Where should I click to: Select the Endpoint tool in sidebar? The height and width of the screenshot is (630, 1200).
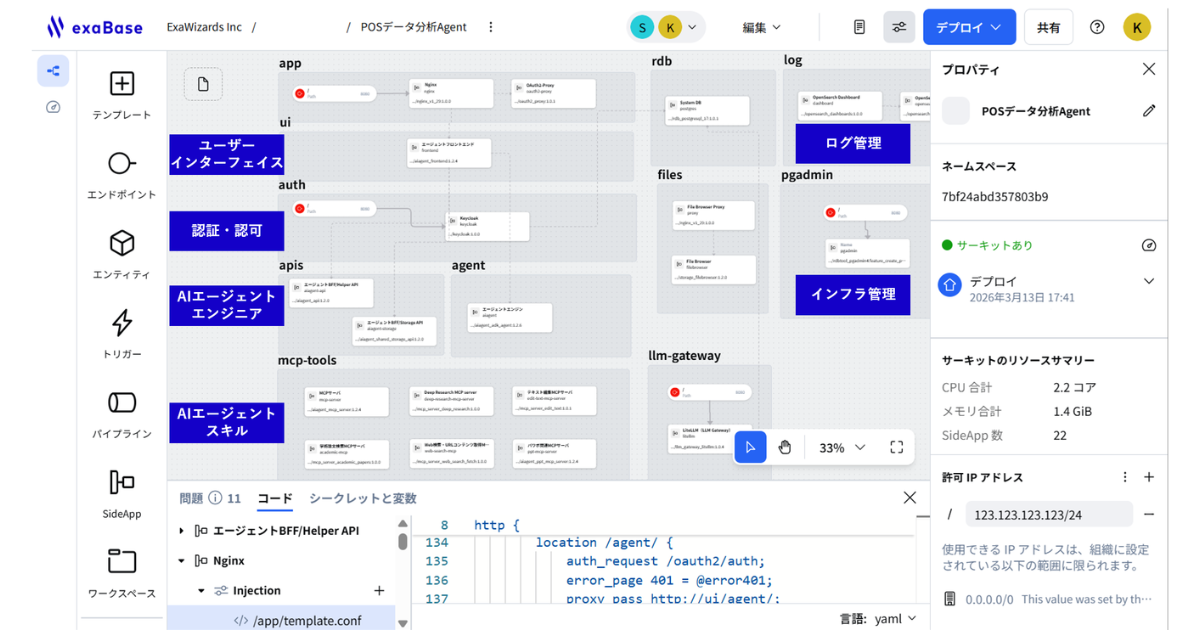(121, 164)
